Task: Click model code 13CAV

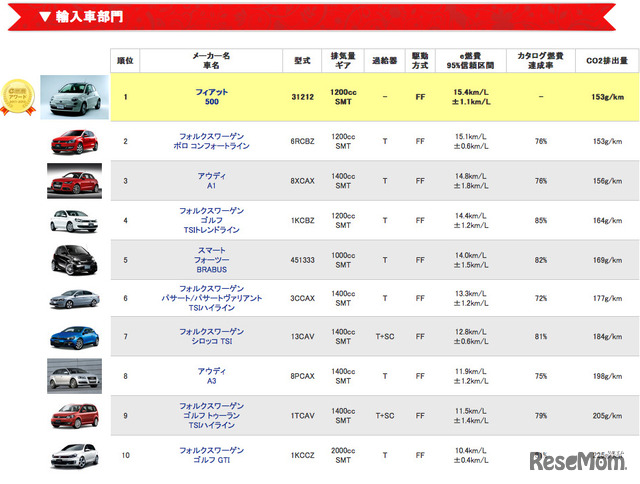Action: (x=302, y=337)
